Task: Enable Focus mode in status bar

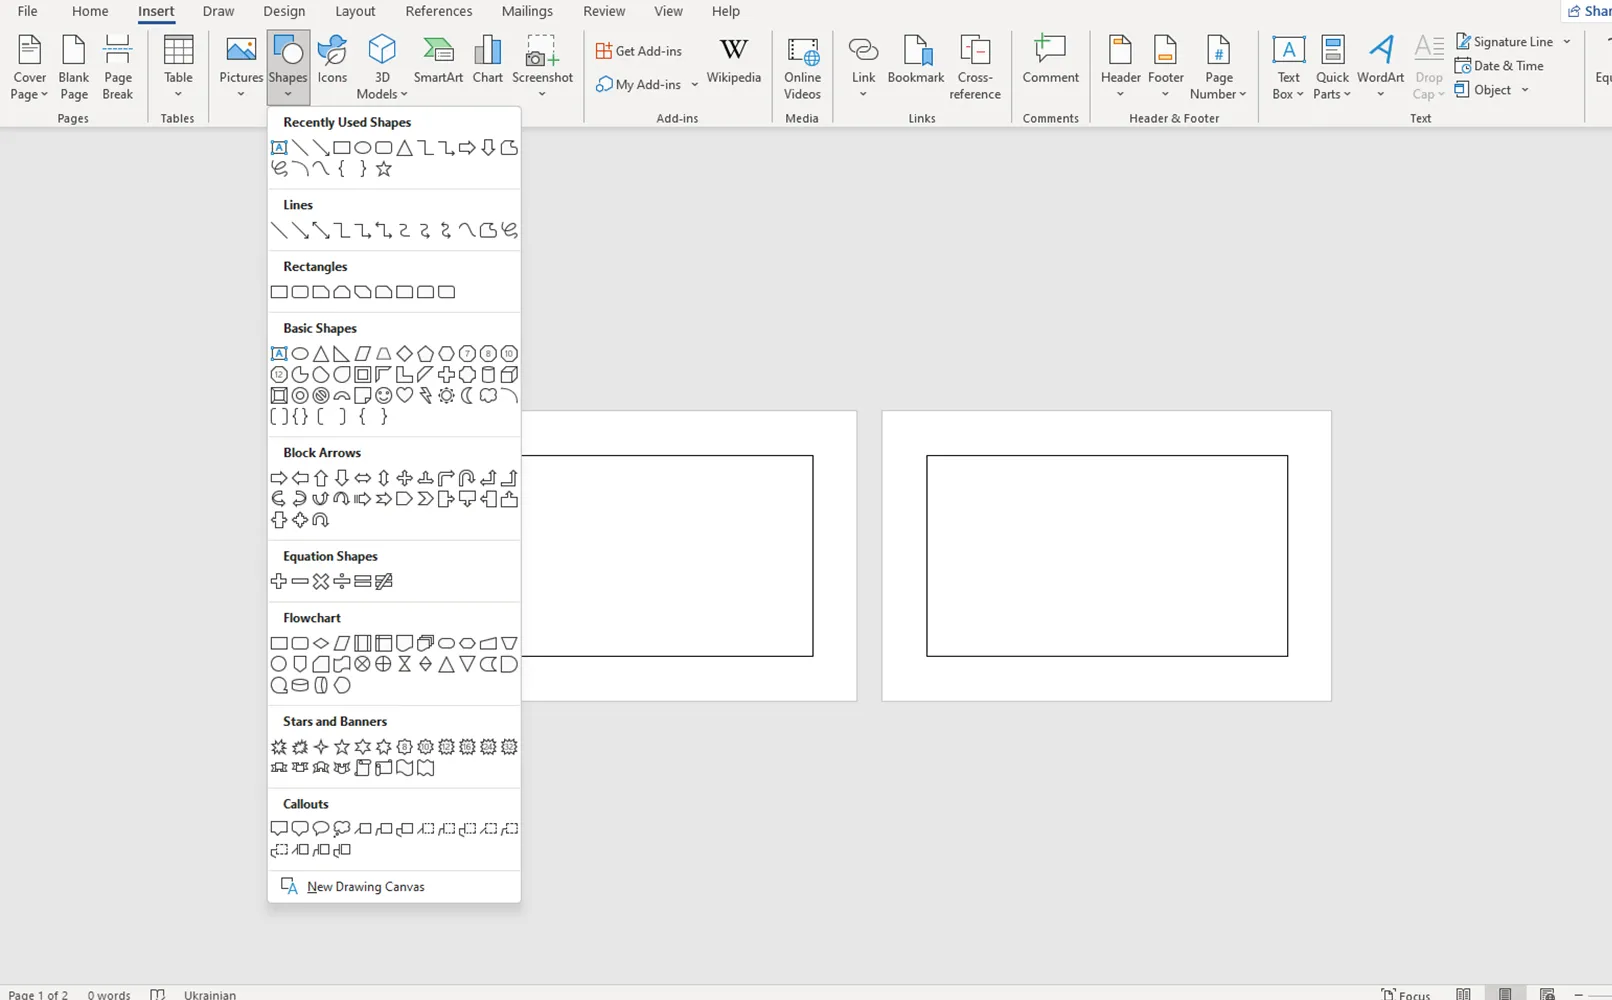Action: [x=1406, y=994]
